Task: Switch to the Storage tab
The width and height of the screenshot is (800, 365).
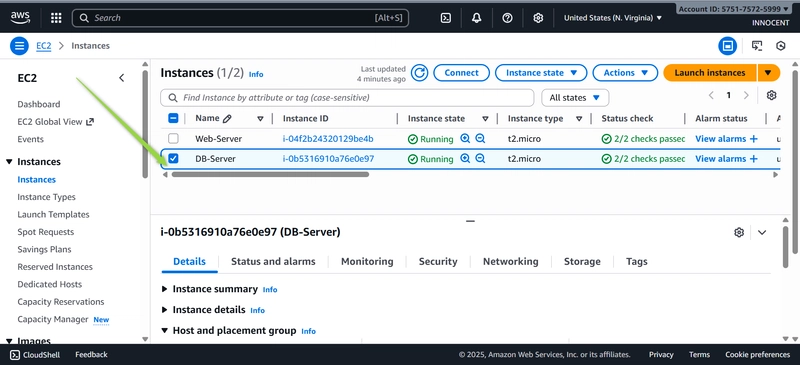Action: point(582,261)
